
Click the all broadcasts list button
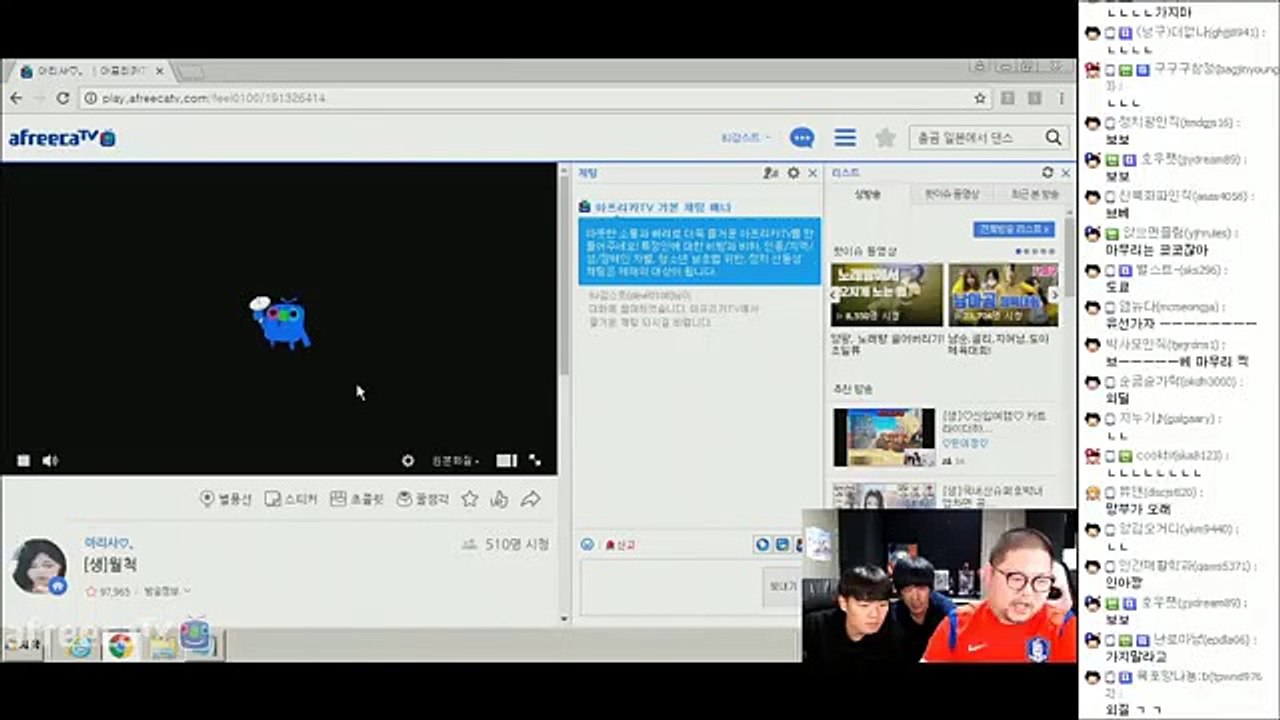1014,229
